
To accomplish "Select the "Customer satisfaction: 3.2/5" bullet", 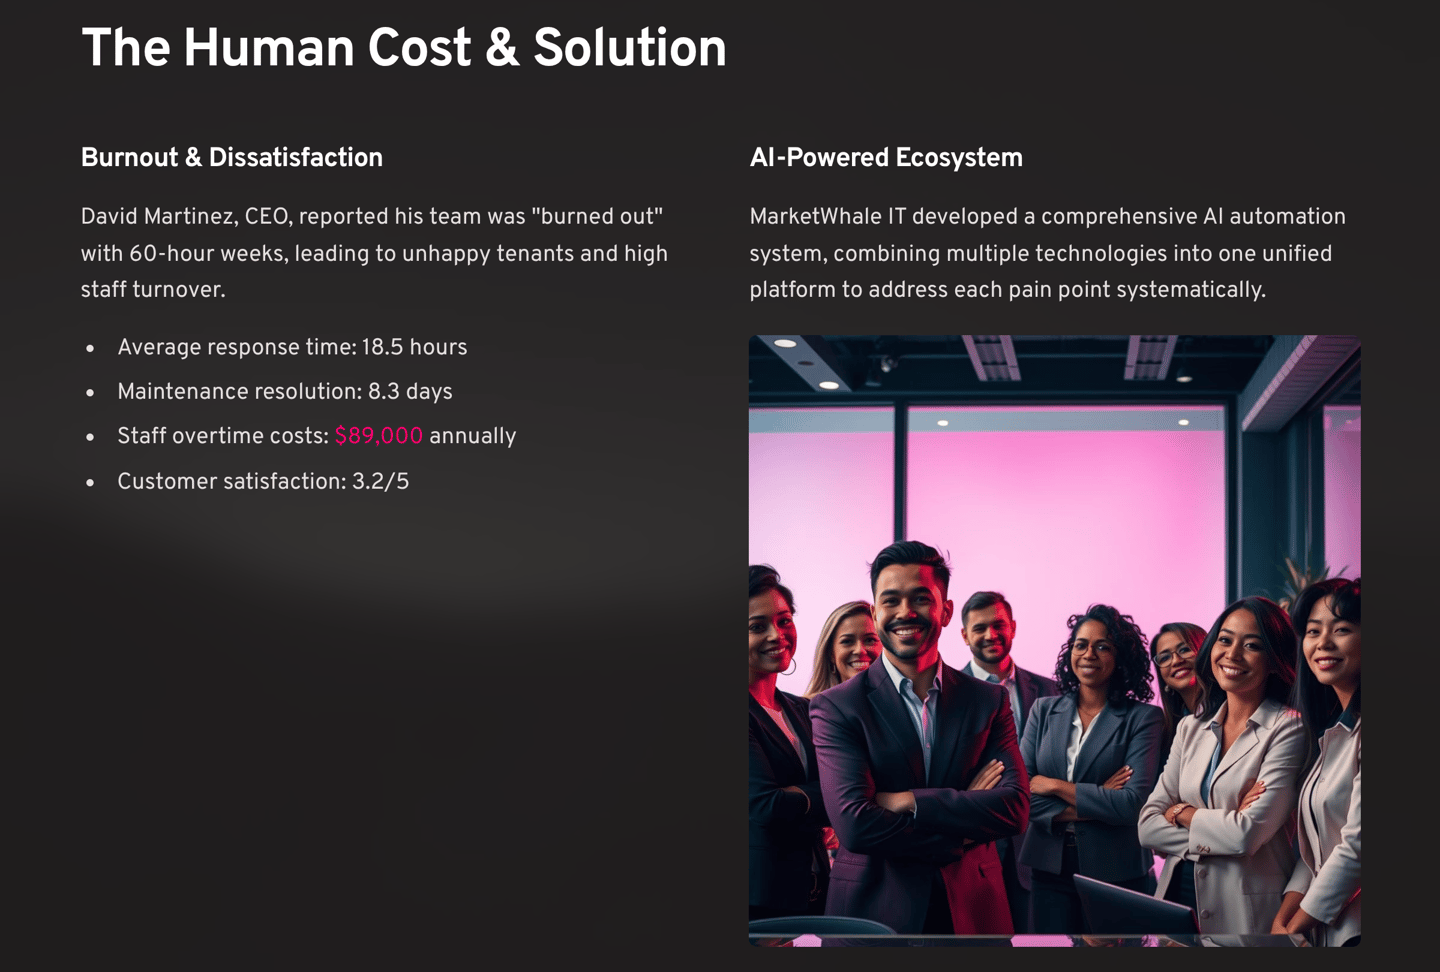I will click(x=263, y=482).
